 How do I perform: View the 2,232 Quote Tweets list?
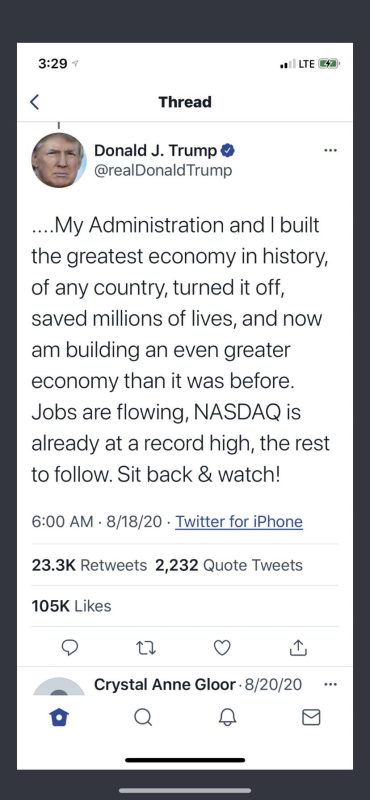point(229,565)
